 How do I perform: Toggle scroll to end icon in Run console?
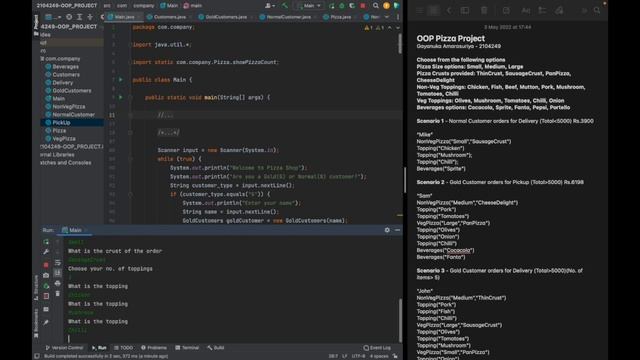(x=58, y=273)
